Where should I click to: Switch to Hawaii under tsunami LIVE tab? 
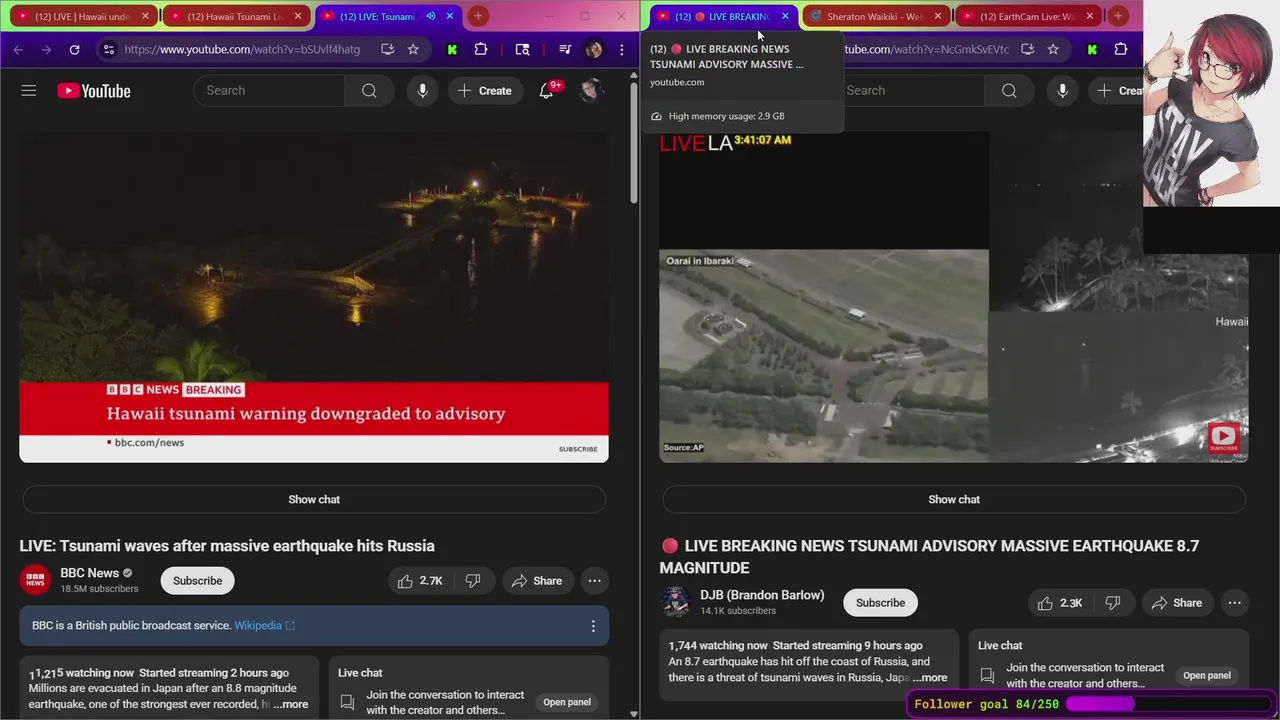[x=83, y=16]
